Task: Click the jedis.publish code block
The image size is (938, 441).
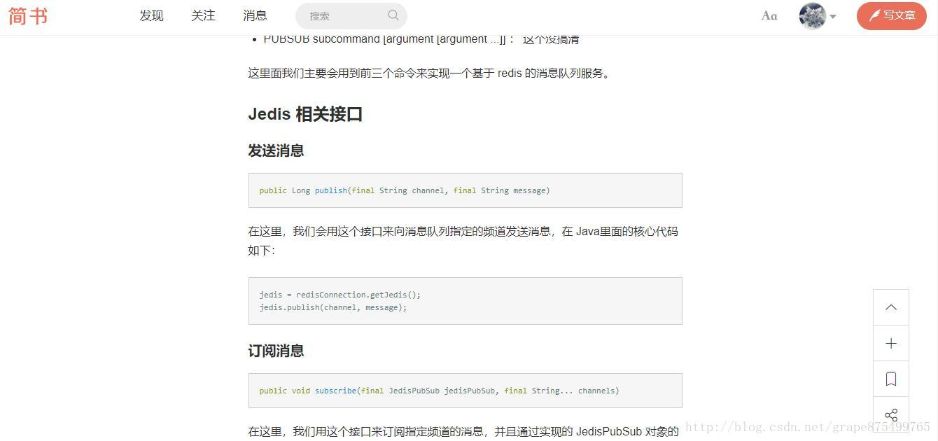Action: [x=465, y=301]
